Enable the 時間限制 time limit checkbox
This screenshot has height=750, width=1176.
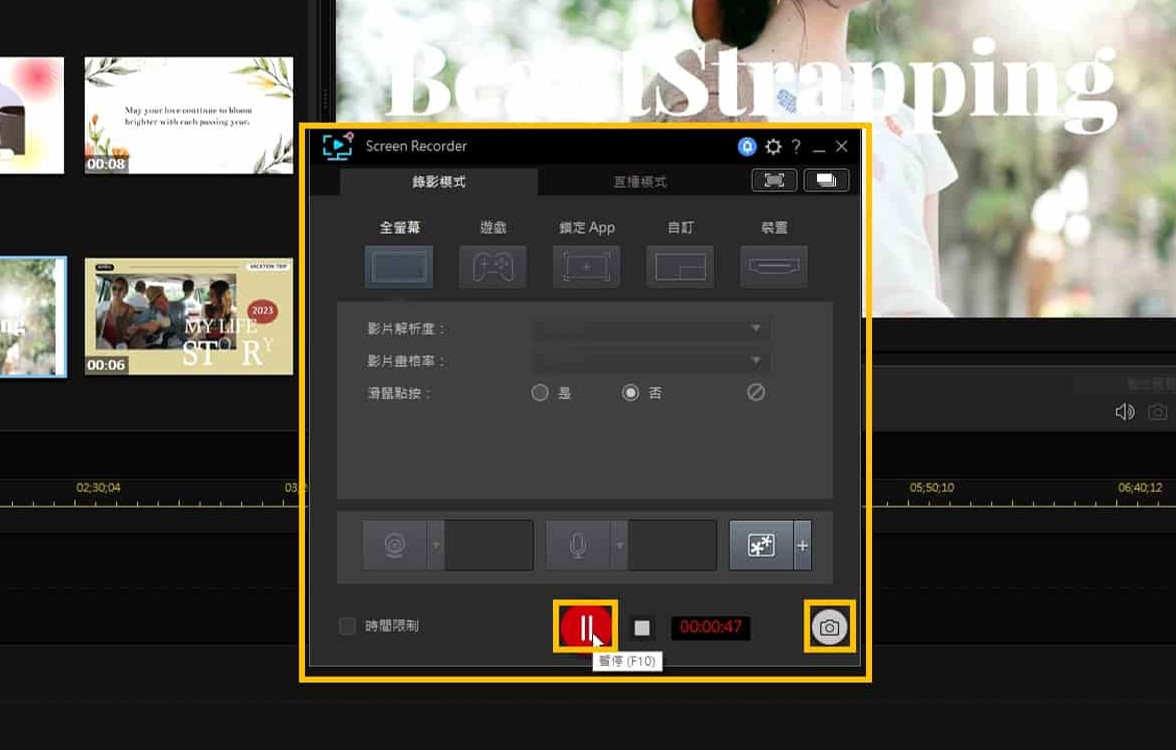point(347,626)
